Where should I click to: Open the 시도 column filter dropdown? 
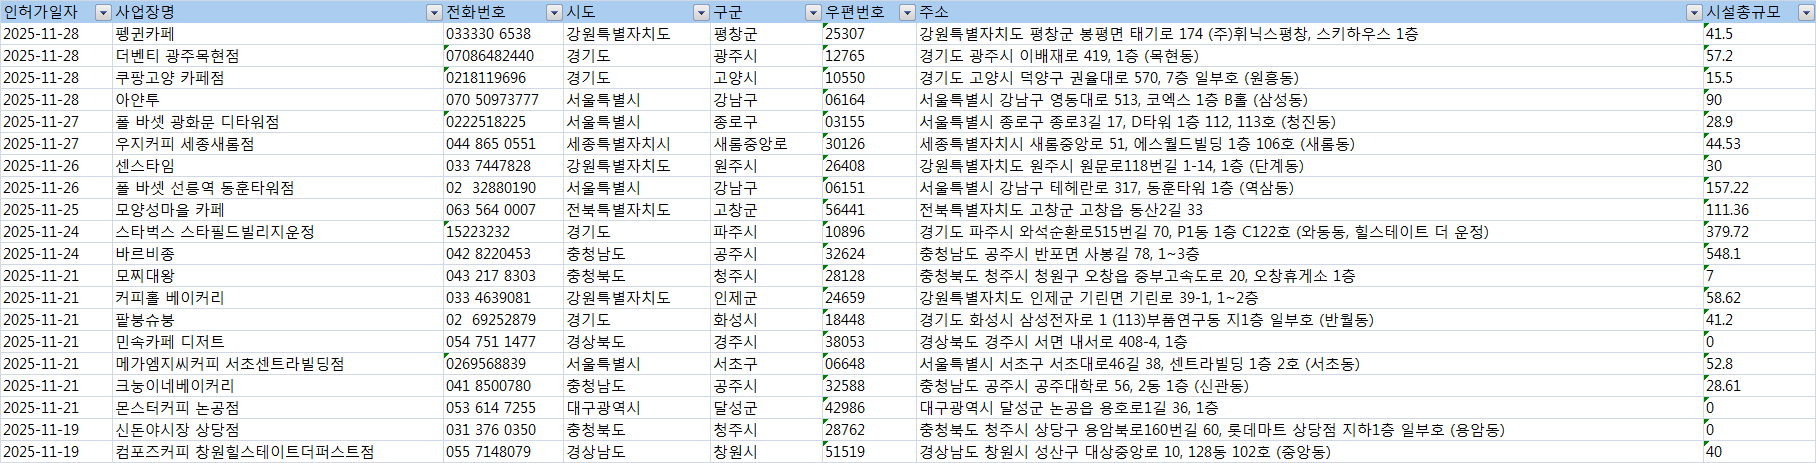pos(701,12)
